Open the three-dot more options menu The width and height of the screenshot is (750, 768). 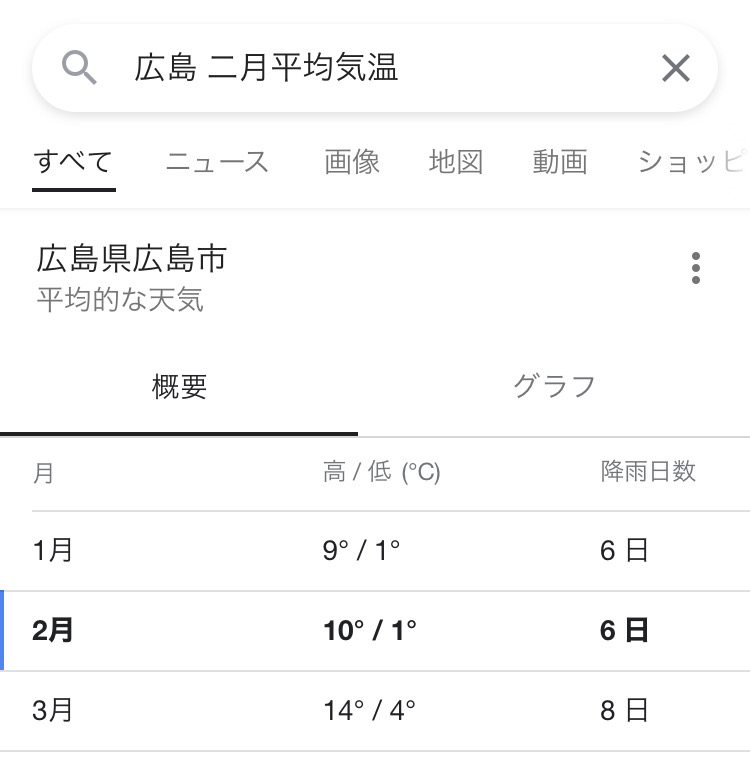(696, 268)
